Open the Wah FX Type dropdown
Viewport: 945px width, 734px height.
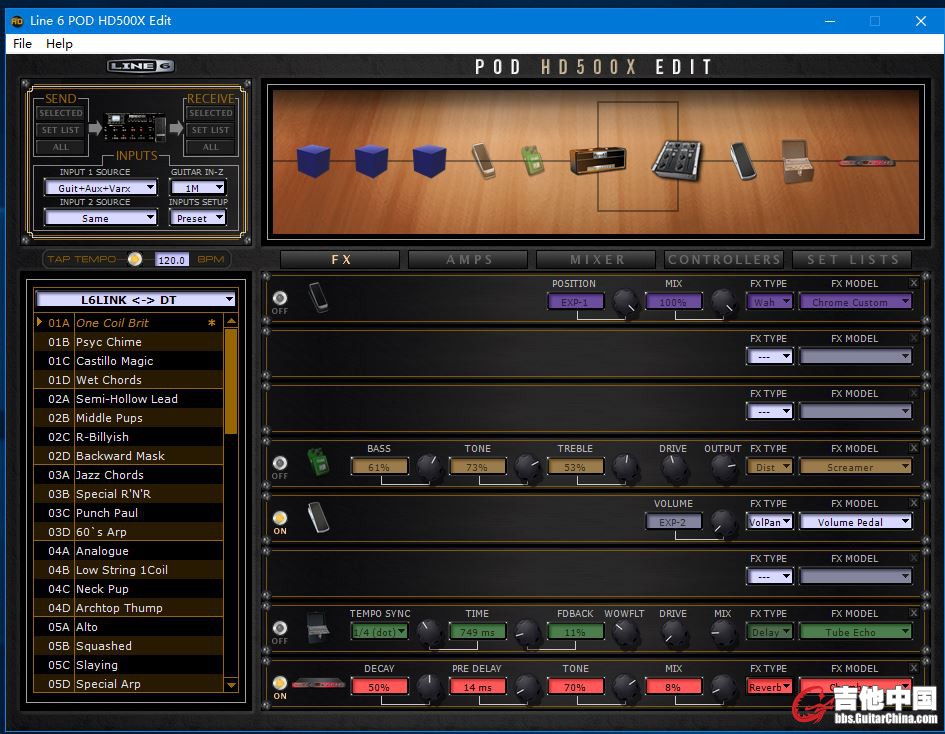[x=770, y=302]
